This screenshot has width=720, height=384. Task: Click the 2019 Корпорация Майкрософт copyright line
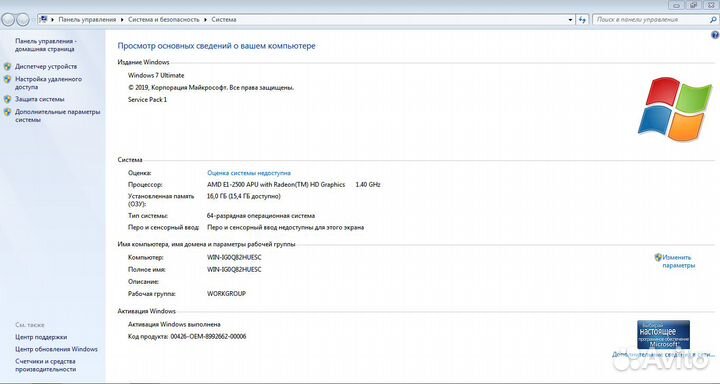[x=211, y=87]
